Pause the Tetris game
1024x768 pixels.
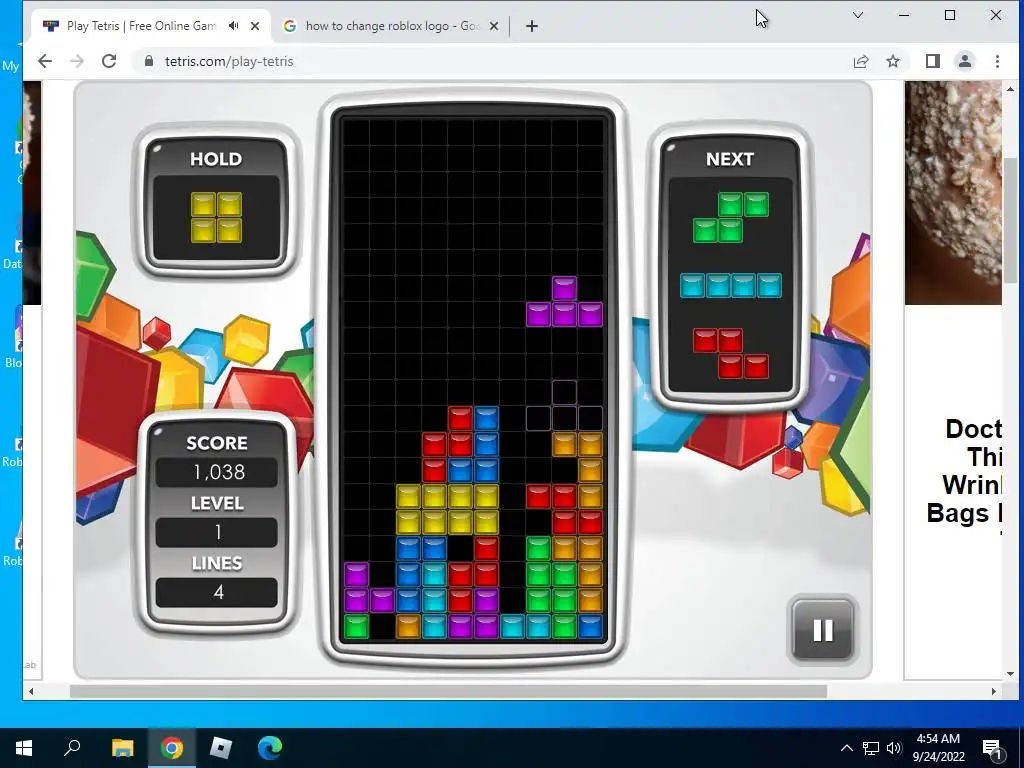tap(822, 630)
